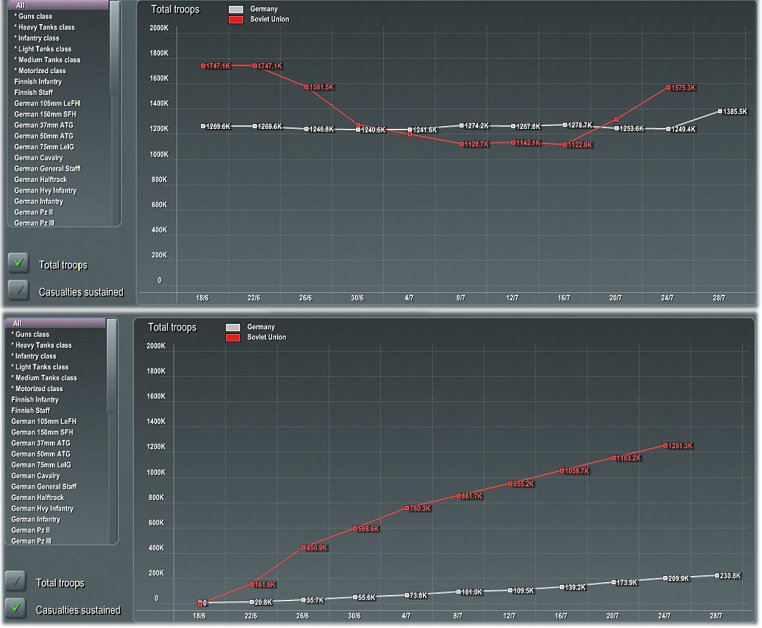Choose 'Finnish Staff' in bottom list
Viewport: 762px width, 628px height.
point(31,410)
